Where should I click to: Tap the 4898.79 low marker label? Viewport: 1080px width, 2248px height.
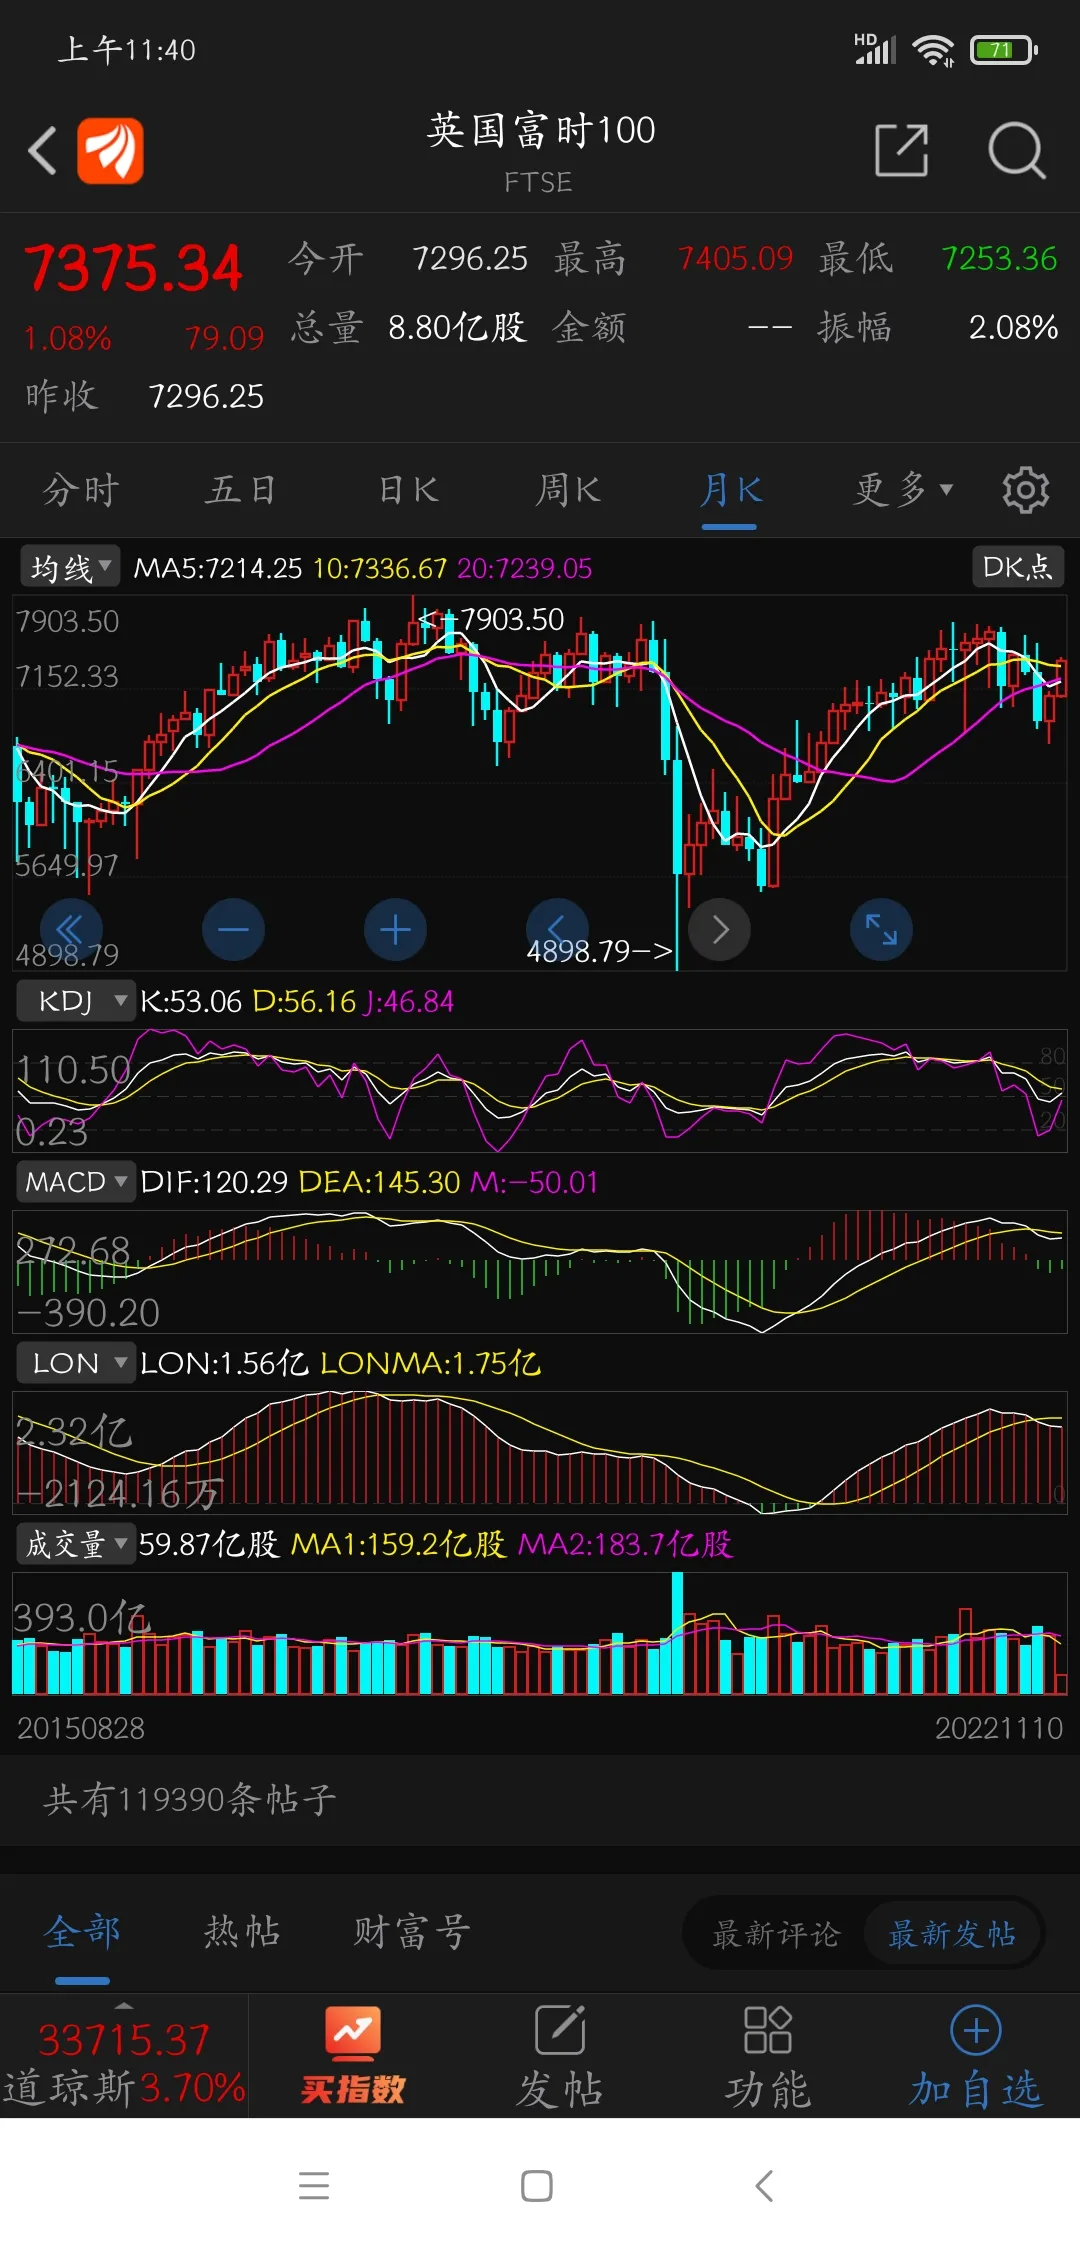coord(578,951)
